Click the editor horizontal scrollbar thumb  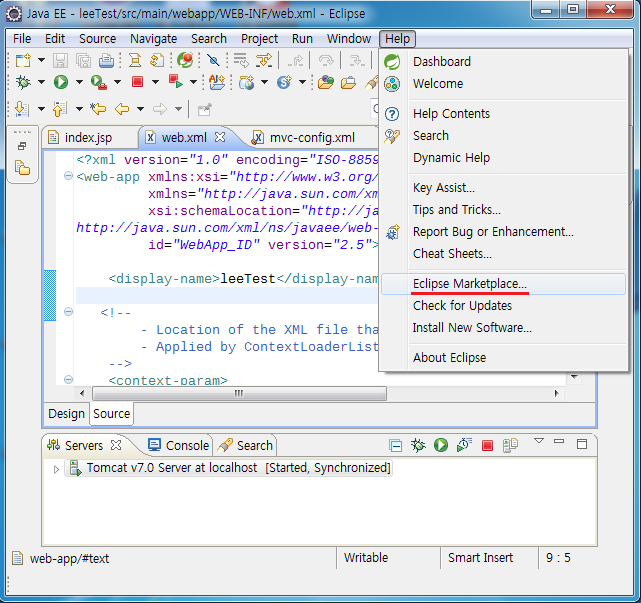pos(239,393)
